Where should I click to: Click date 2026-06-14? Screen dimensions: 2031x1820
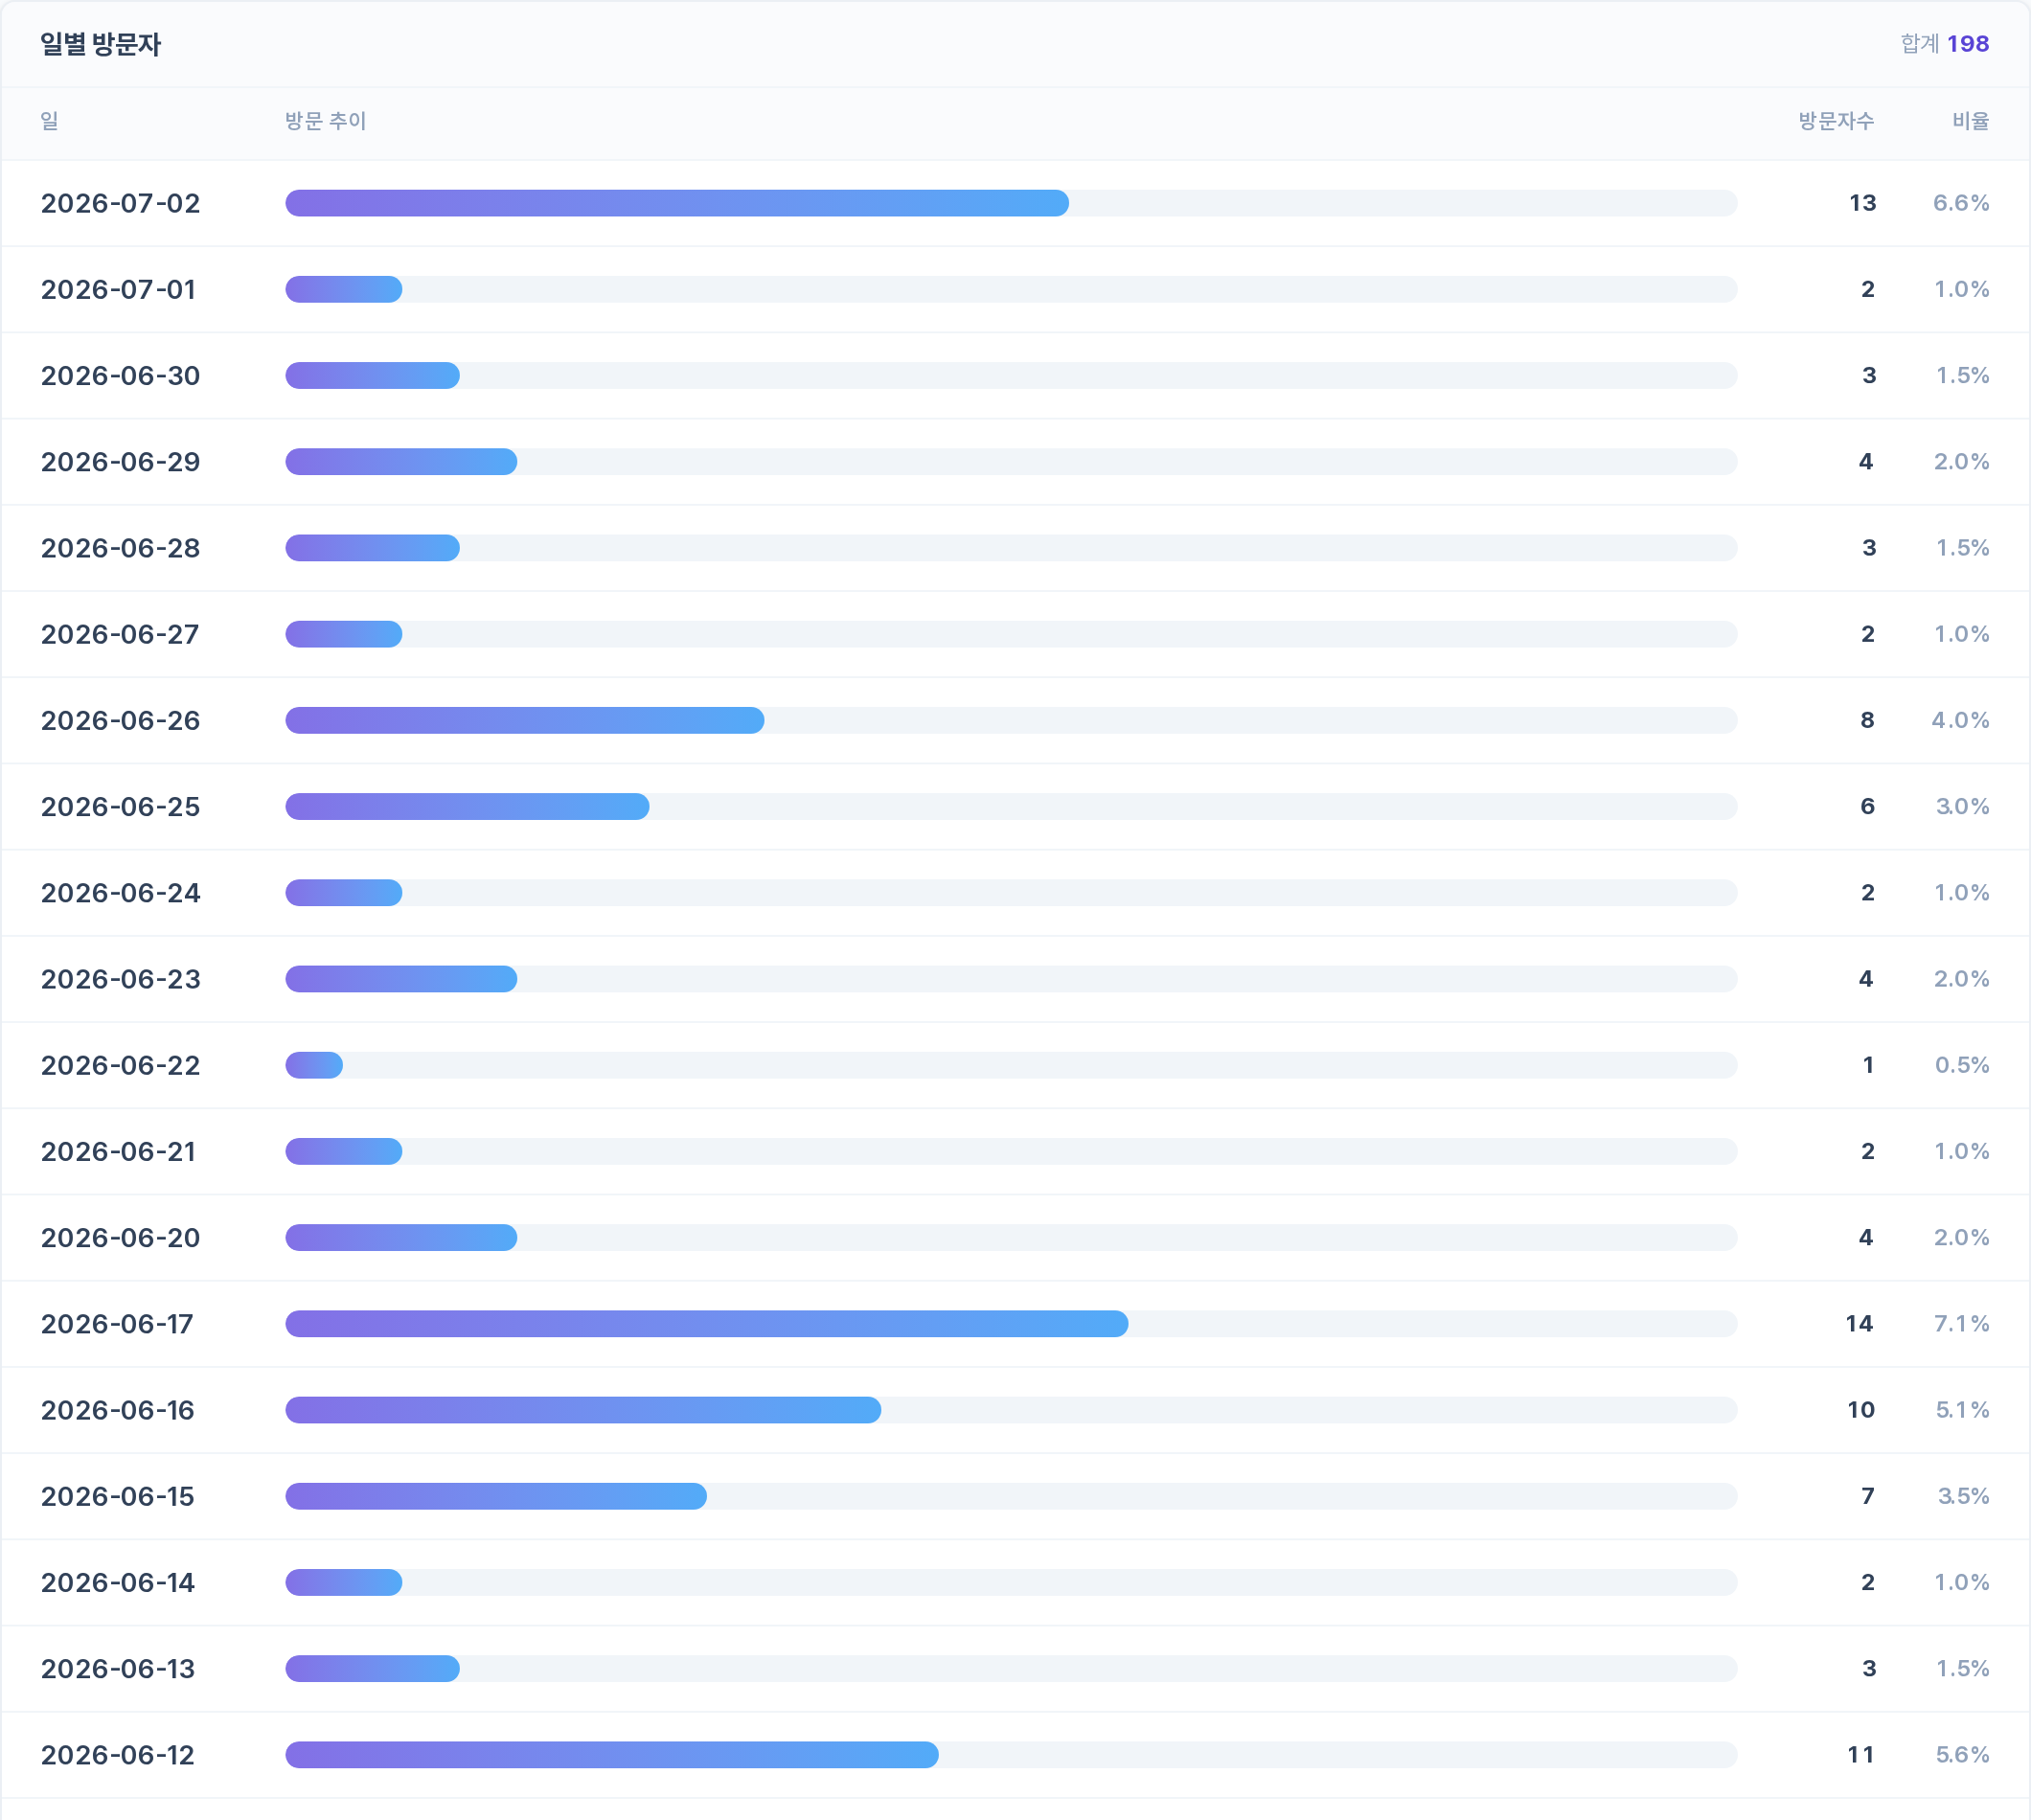pos(117,1582)
